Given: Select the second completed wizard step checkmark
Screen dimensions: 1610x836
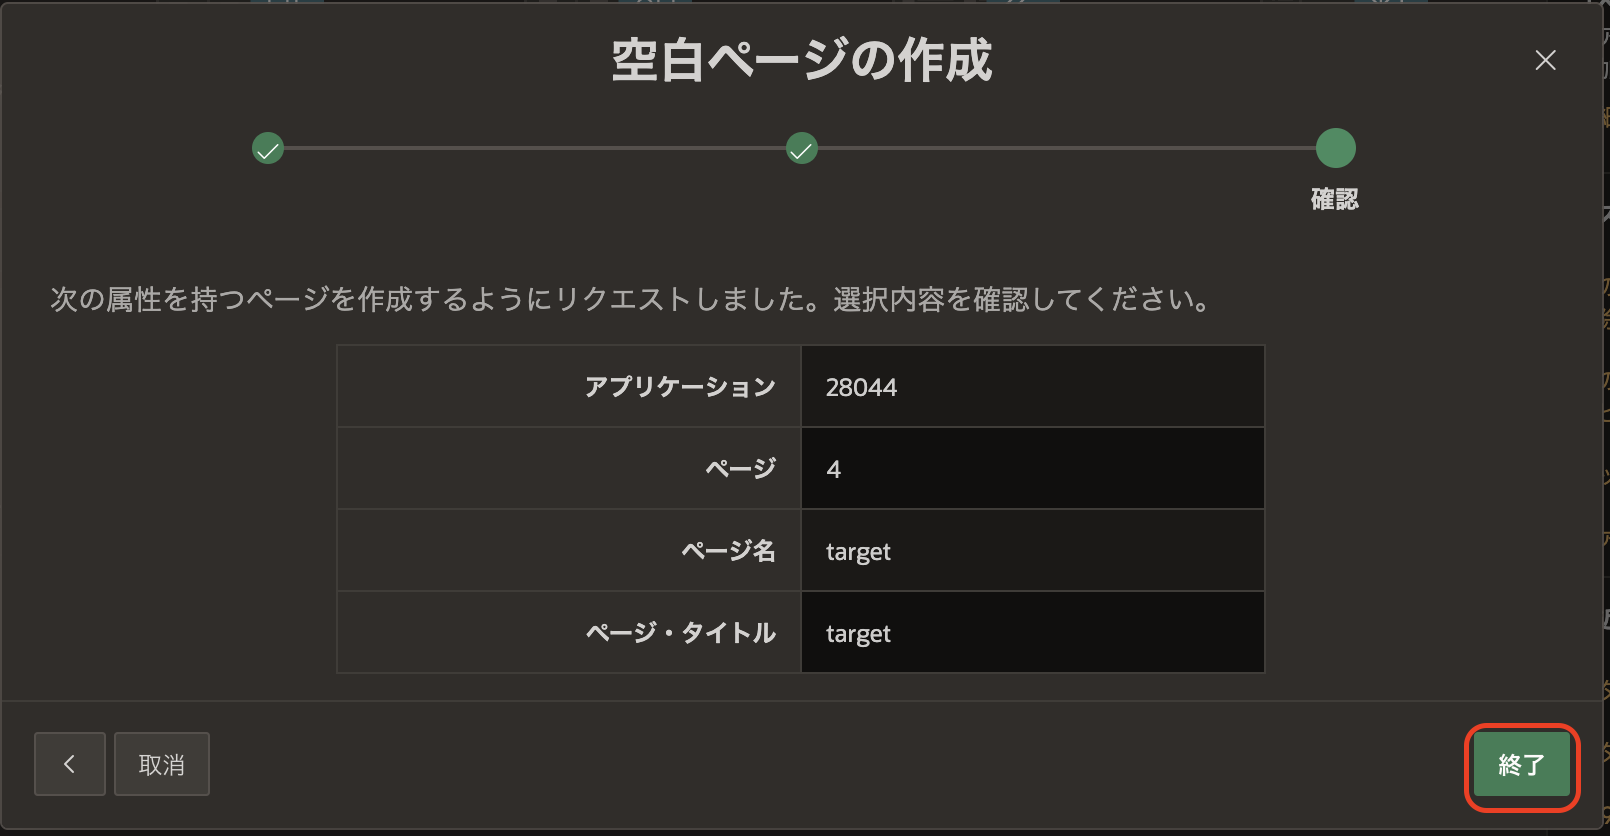Looking at the screenshot, I should (x=802, y=149).
